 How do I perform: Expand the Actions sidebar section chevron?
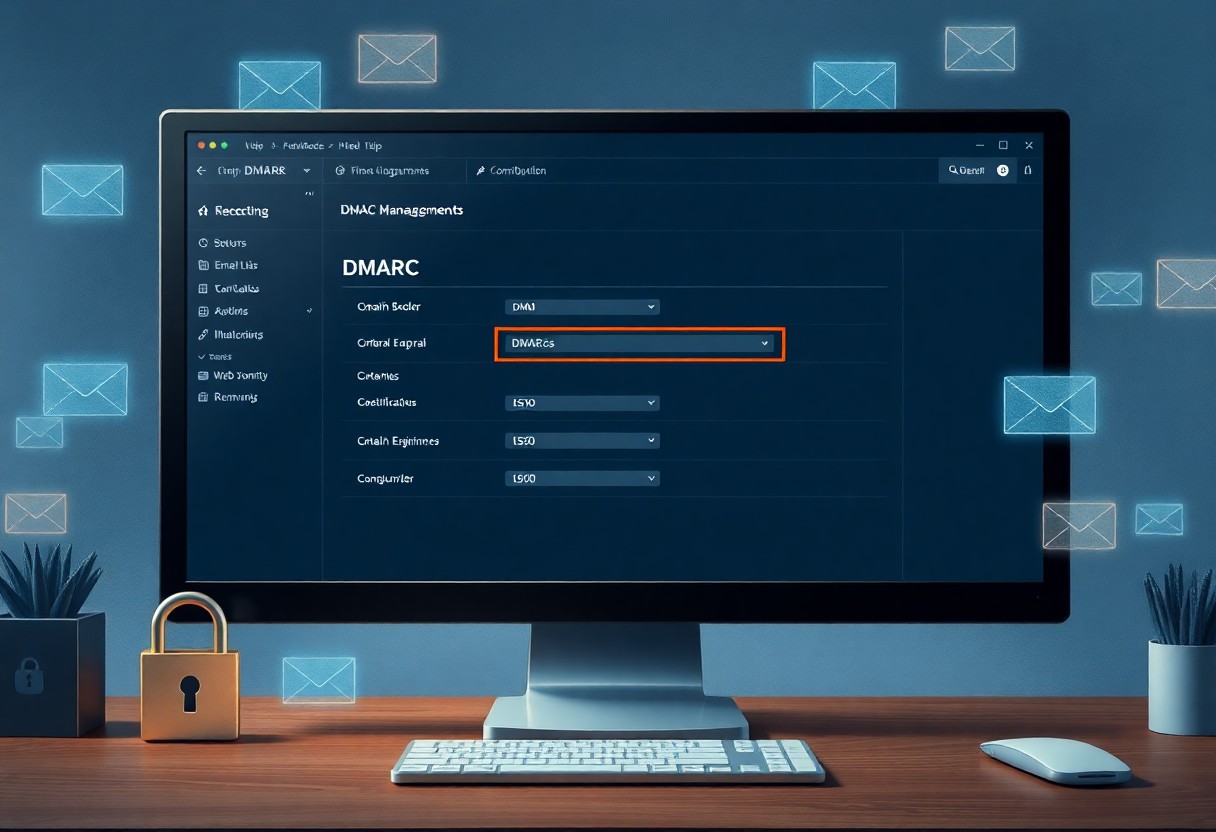click(x=308, y=311)
